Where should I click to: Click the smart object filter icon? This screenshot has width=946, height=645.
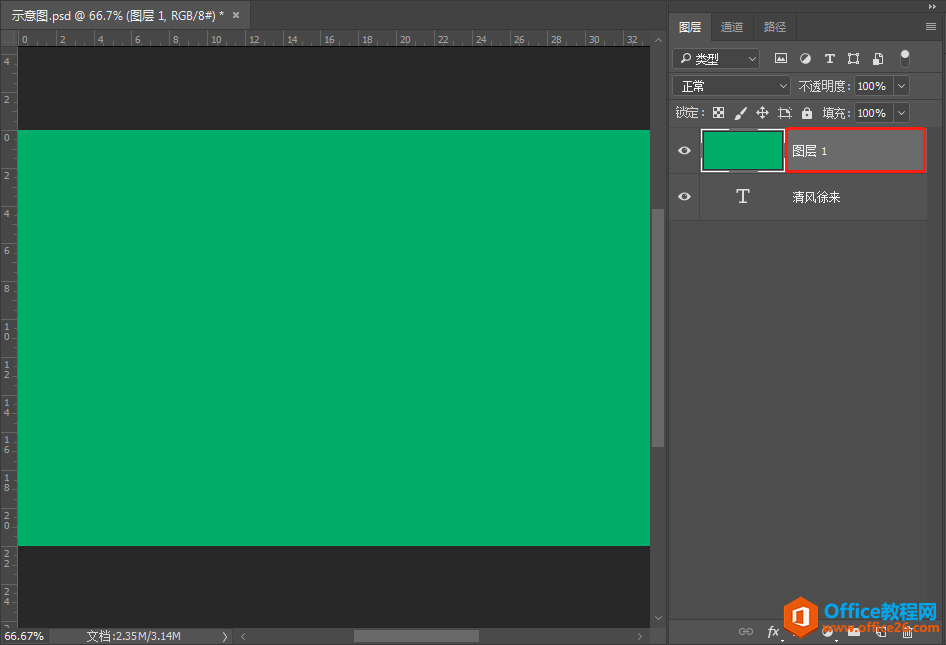(878, 59)
